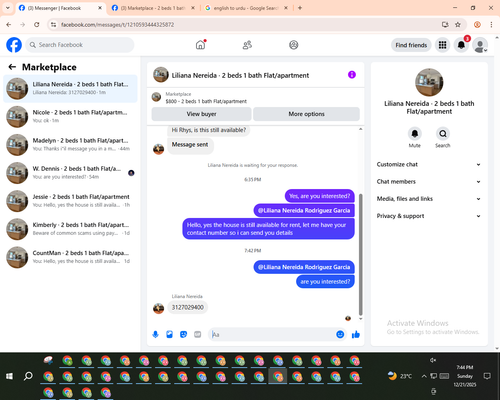Click the Search Facebook field

click(80, 45)
